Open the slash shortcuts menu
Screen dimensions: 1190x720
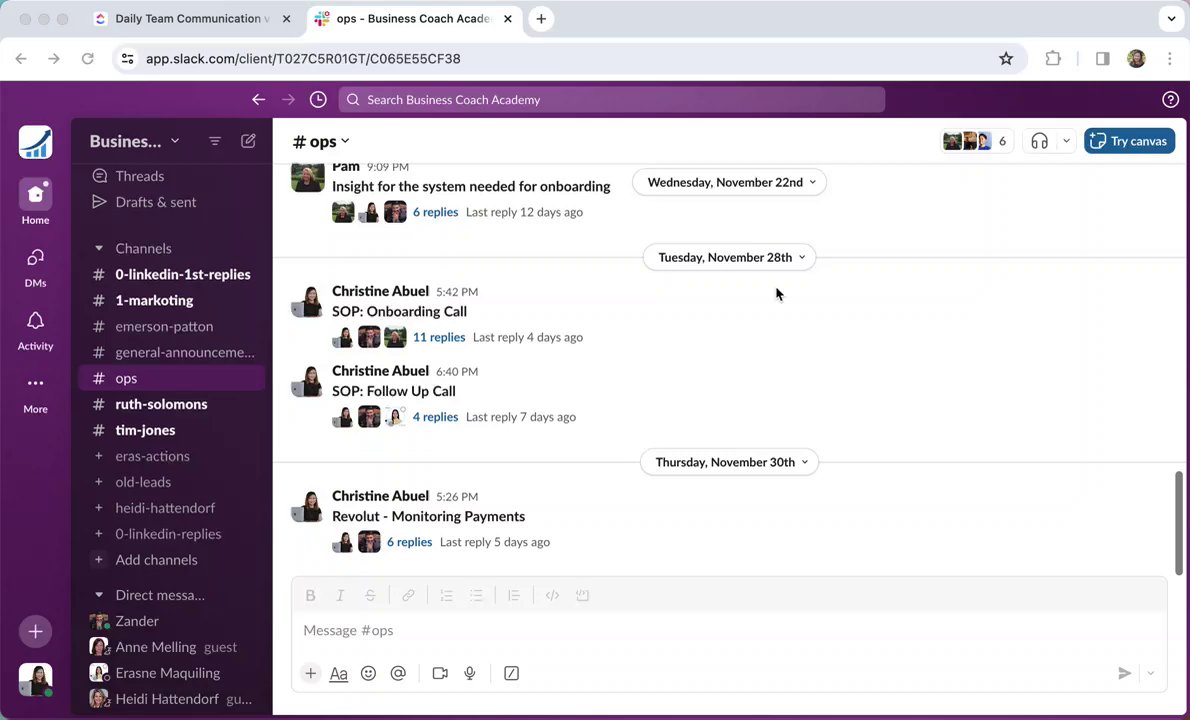pos(512,673)
